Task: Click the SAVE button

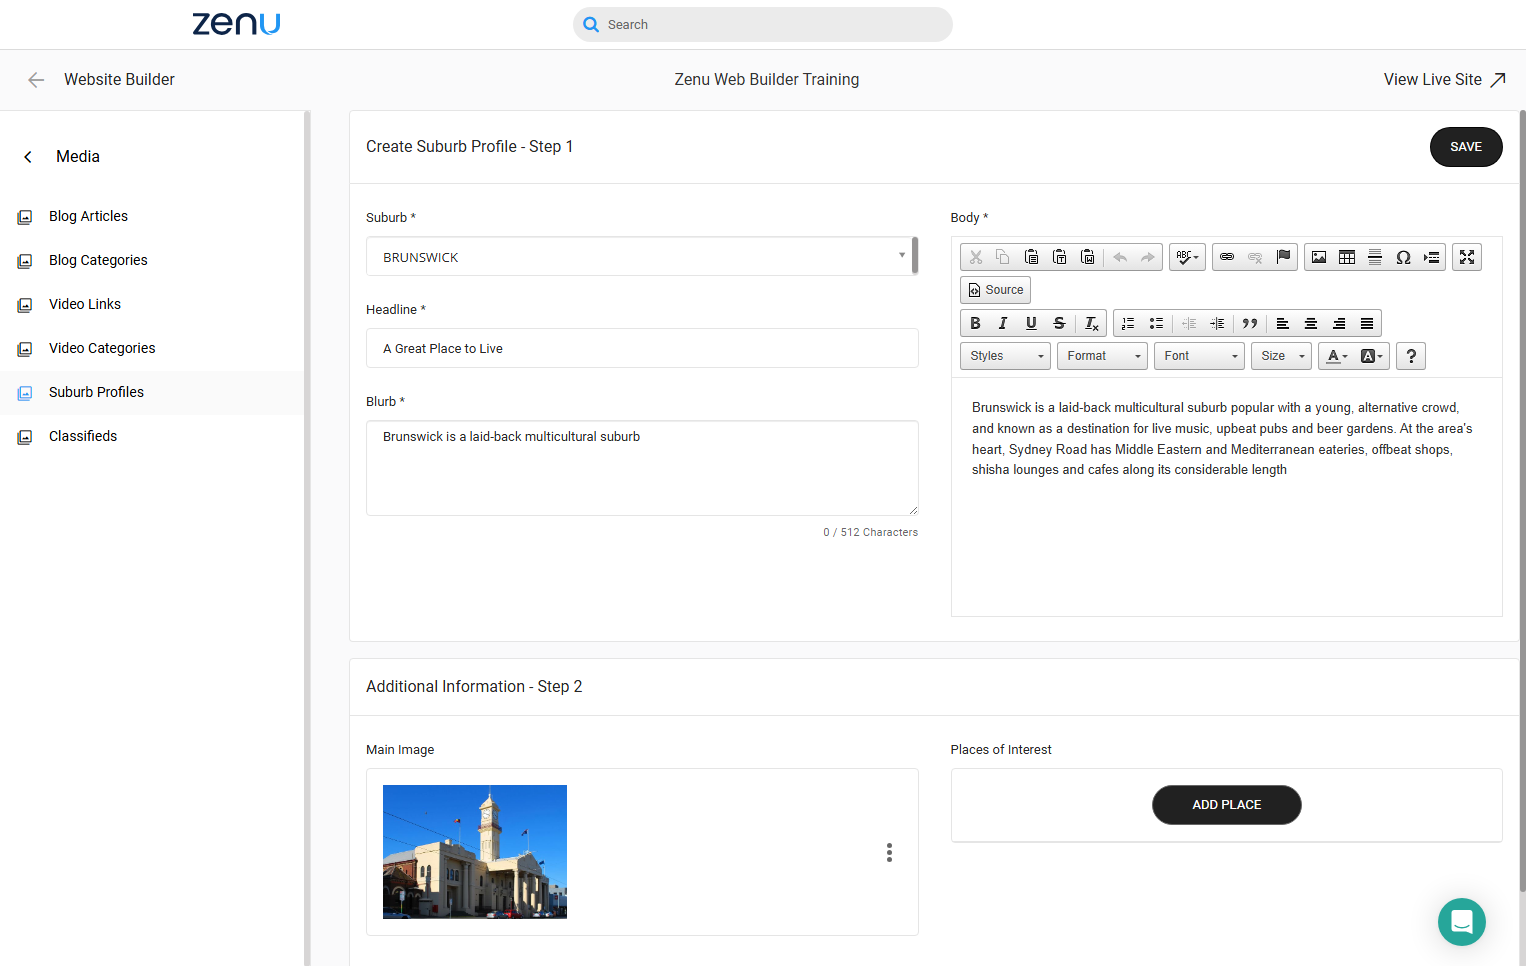Action: click(x=1466, y=147)
